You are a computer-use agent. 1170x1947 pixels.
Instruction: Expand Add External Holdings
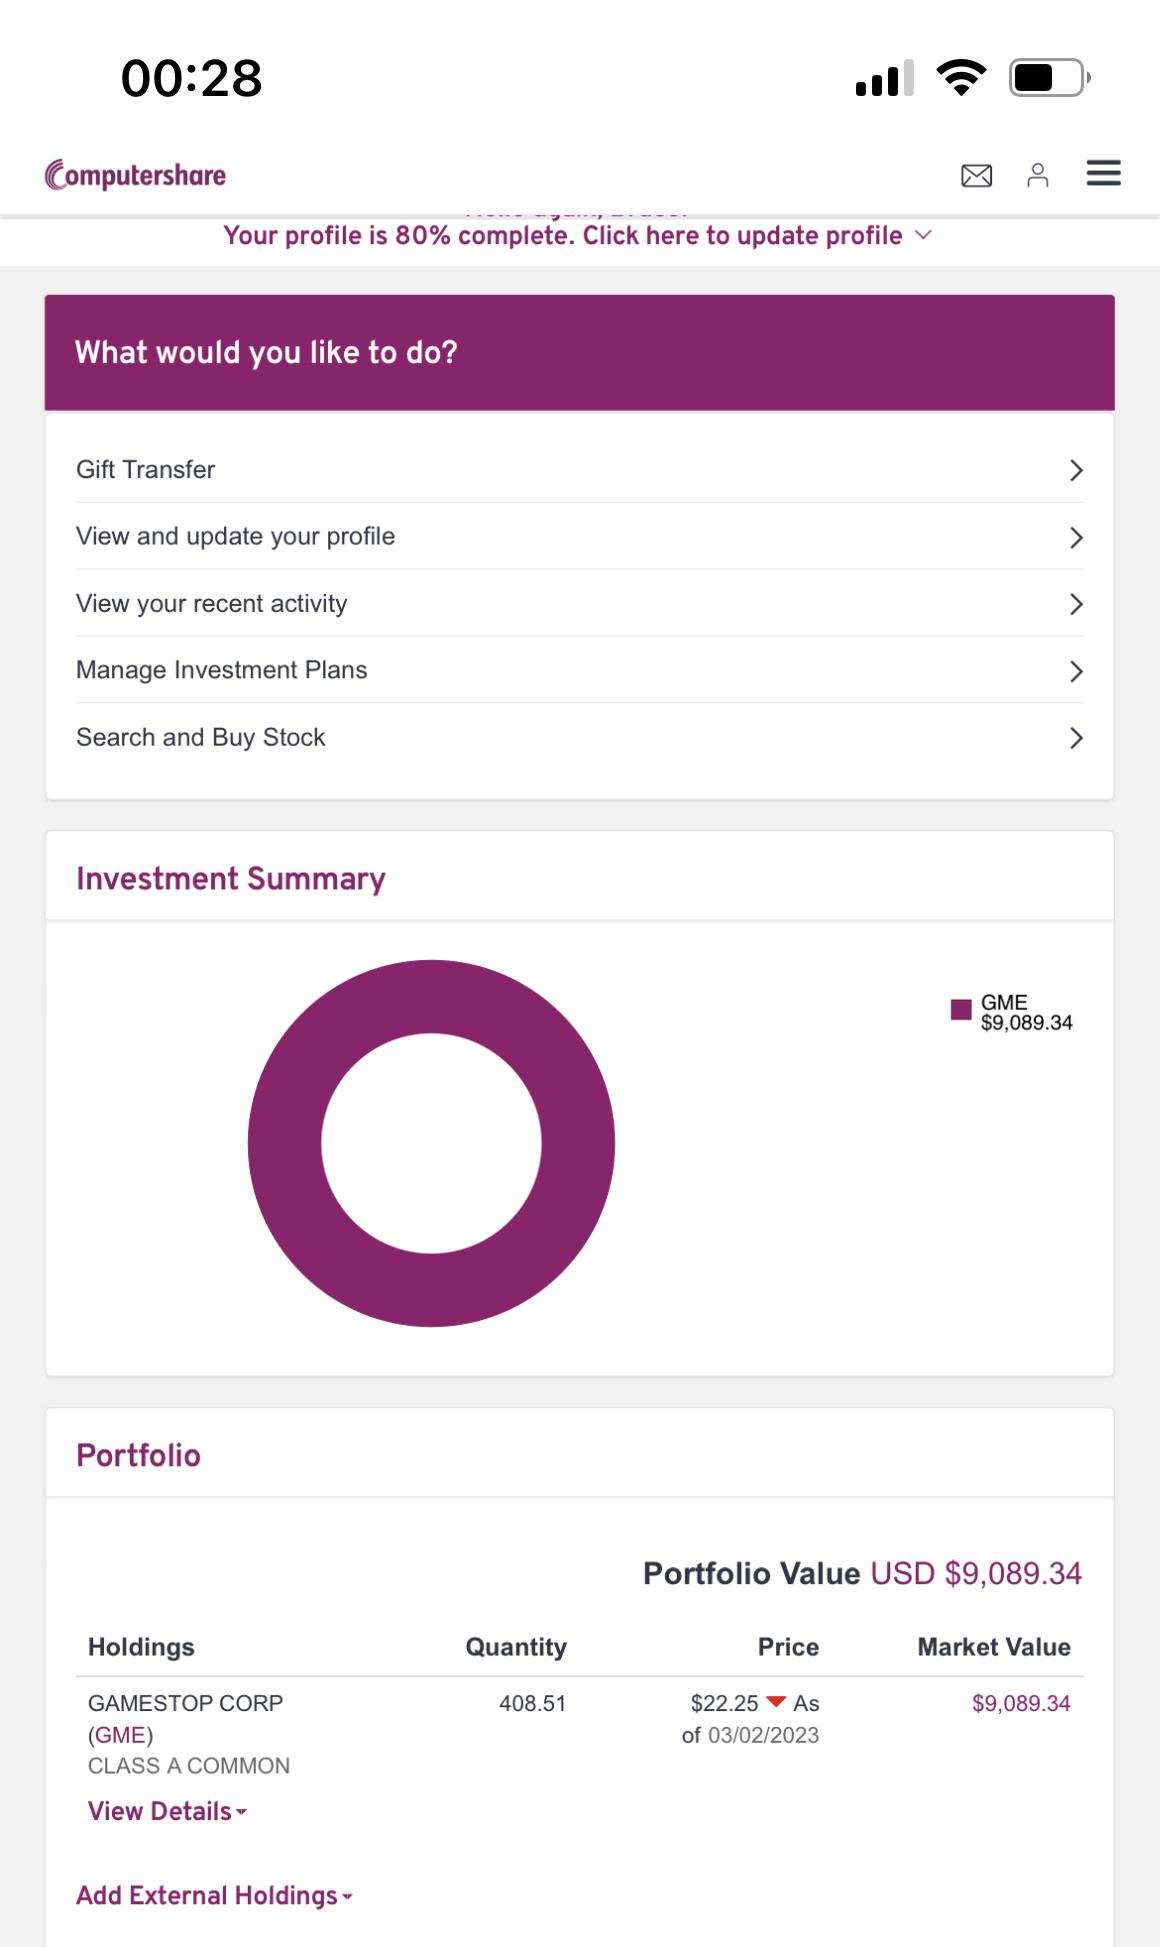click(214, 1895)
